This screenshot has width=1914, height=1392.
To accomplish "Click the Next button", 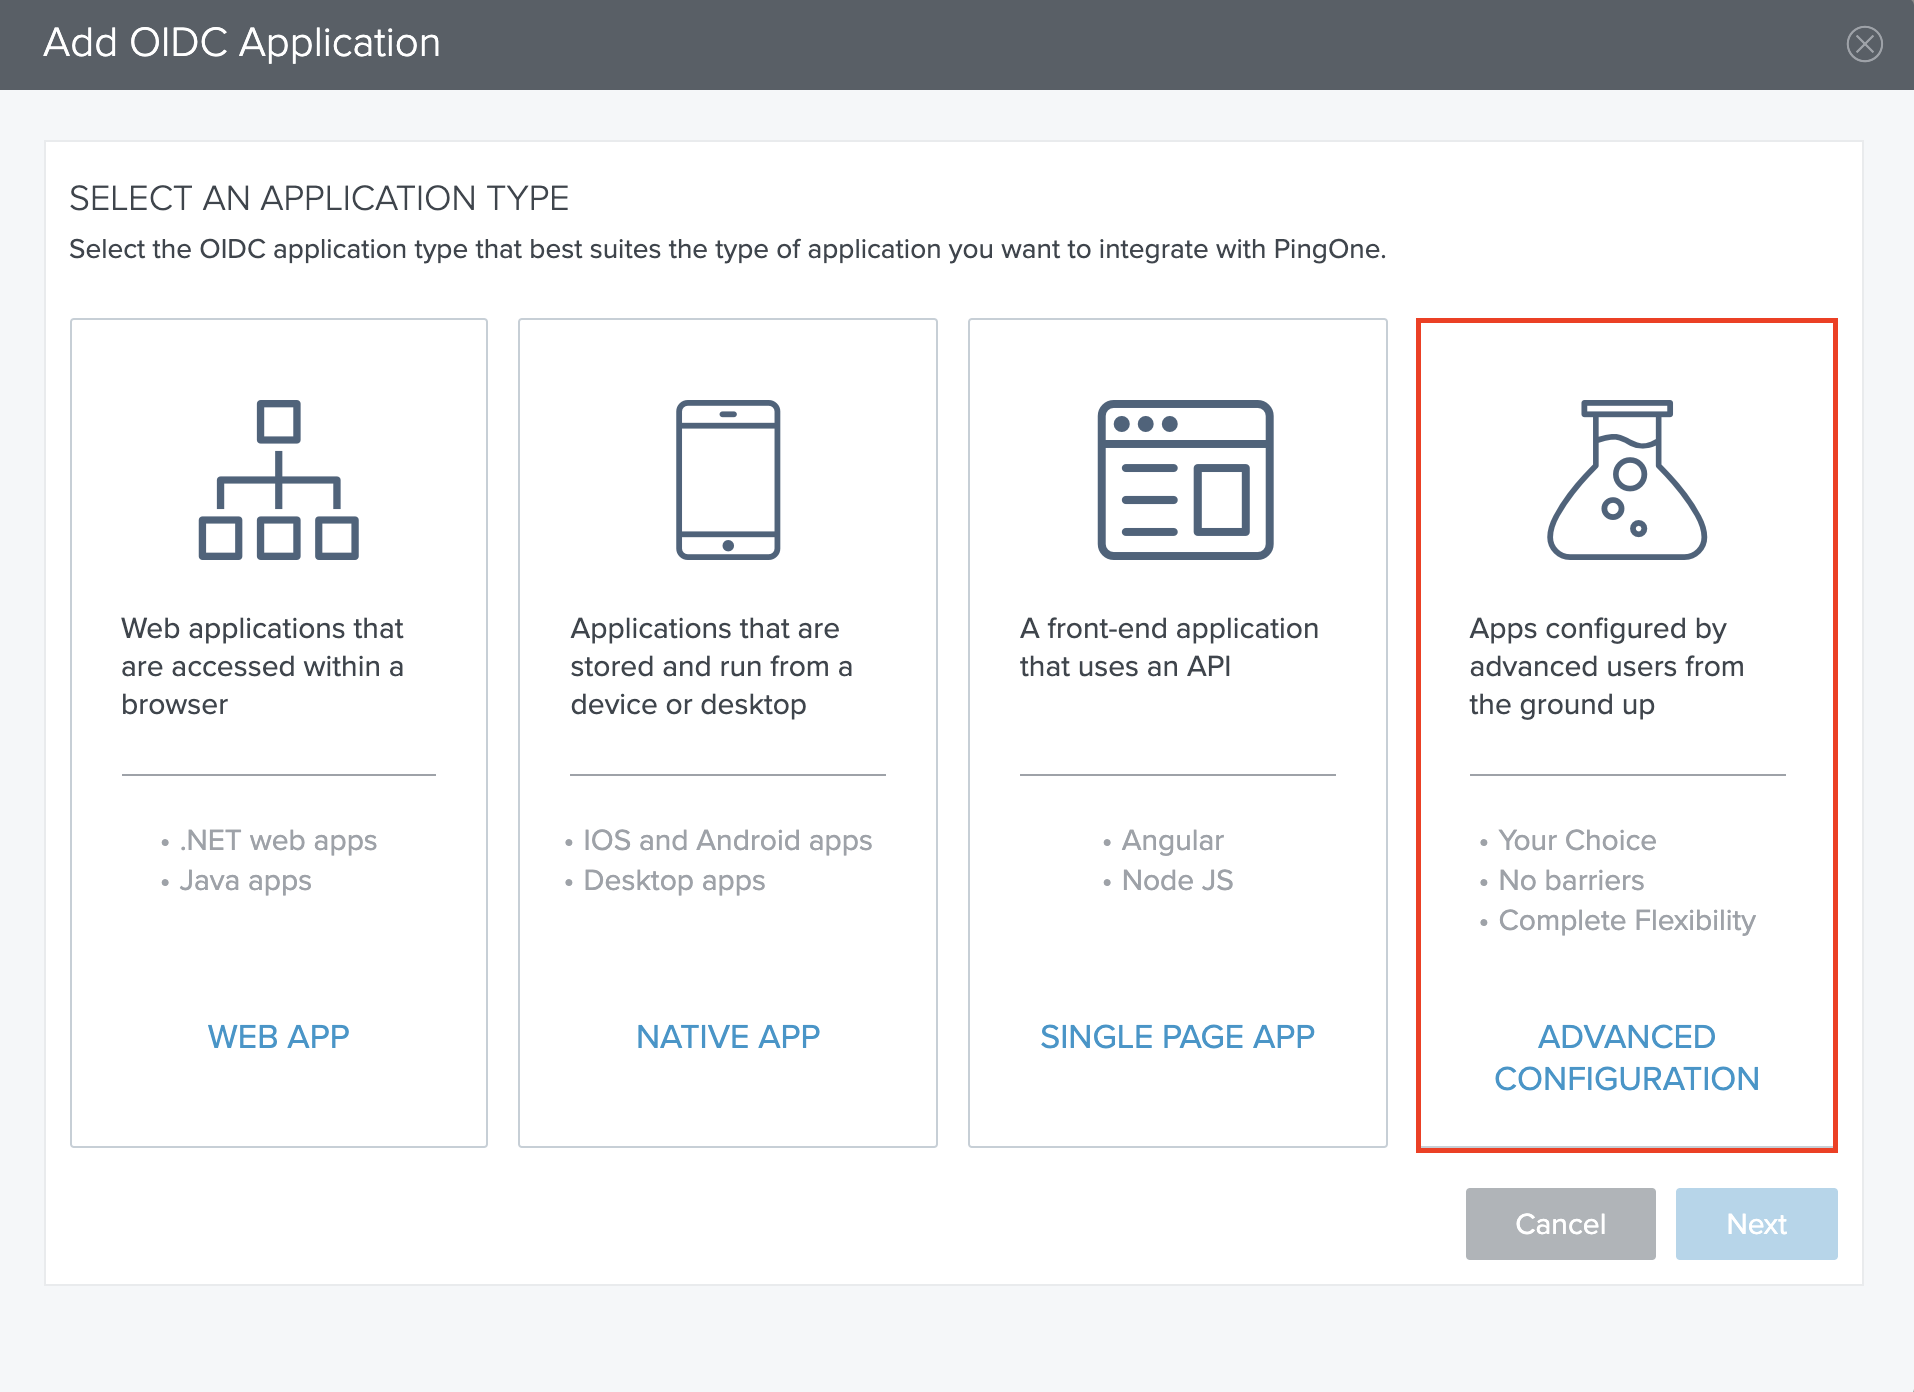I will click(1755, 1223).
